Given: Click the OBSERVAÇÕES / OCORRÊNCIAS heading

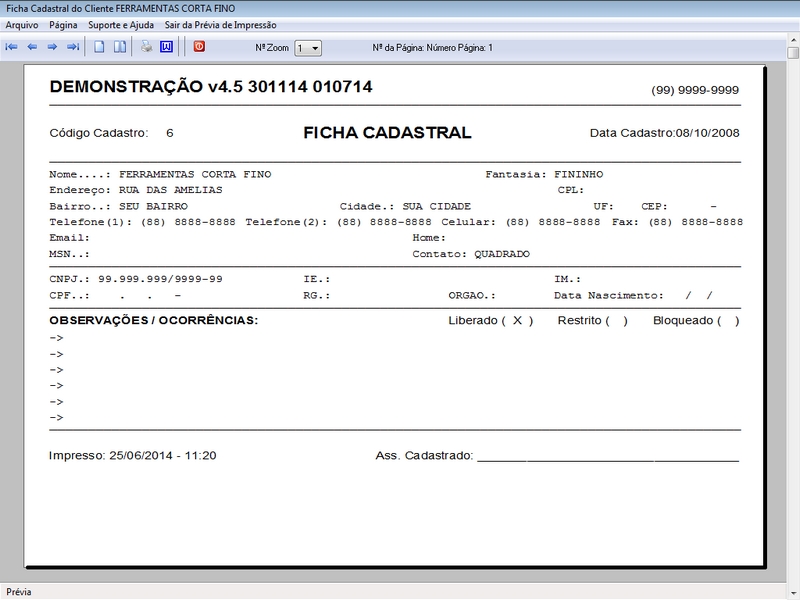Looking at the screenshot, I should tap(154, 320).
